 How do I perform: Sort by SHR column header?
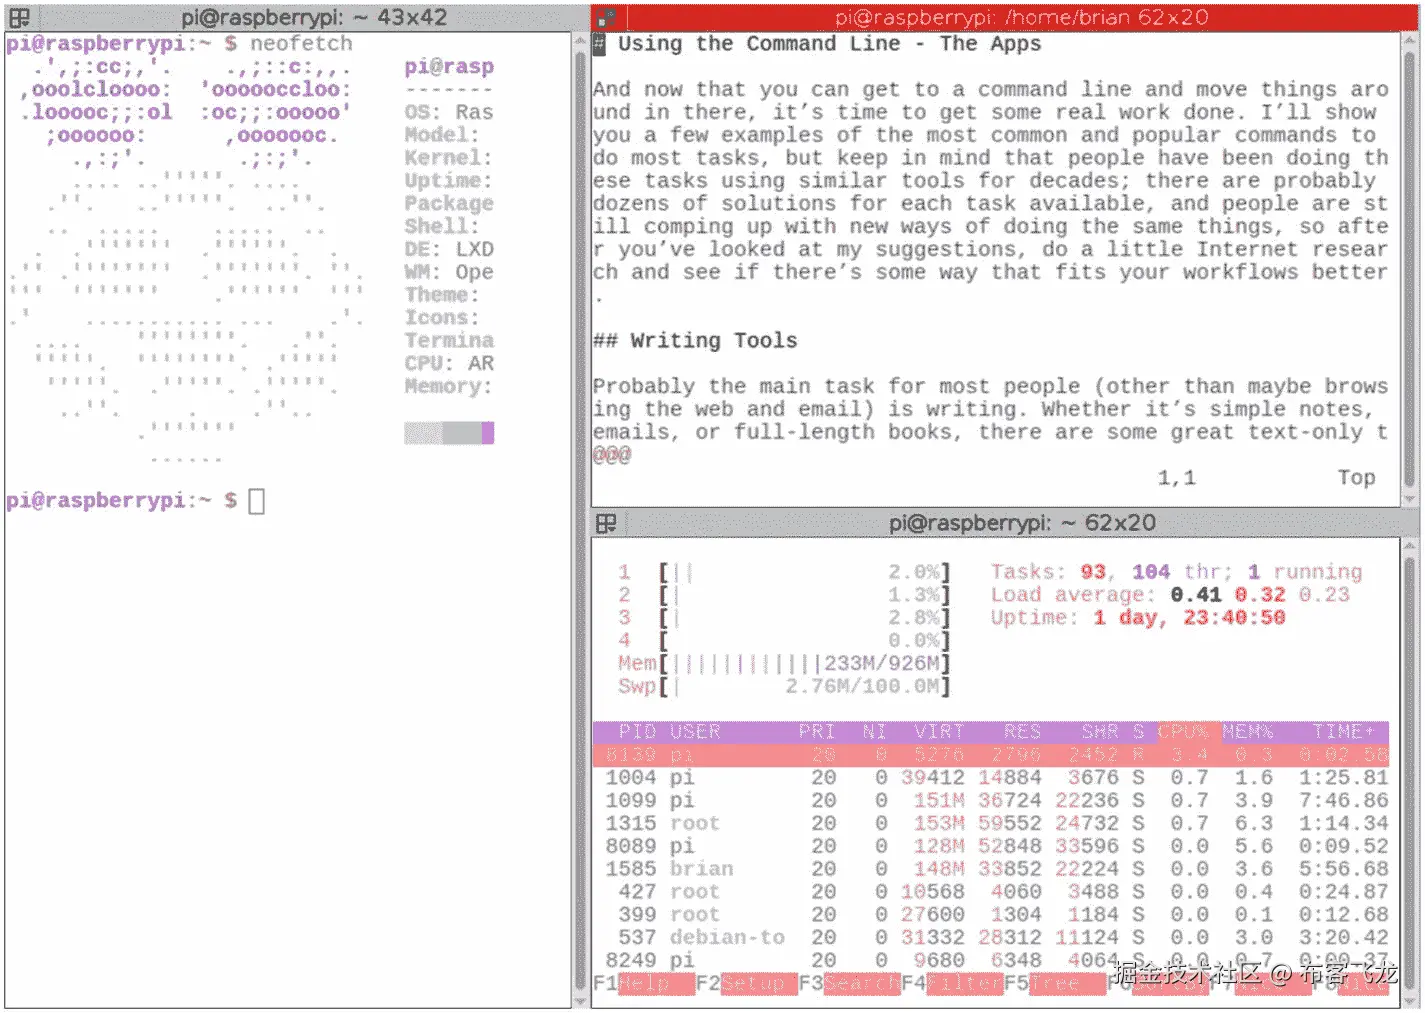pyautogui.click(x=1100, y=731)
